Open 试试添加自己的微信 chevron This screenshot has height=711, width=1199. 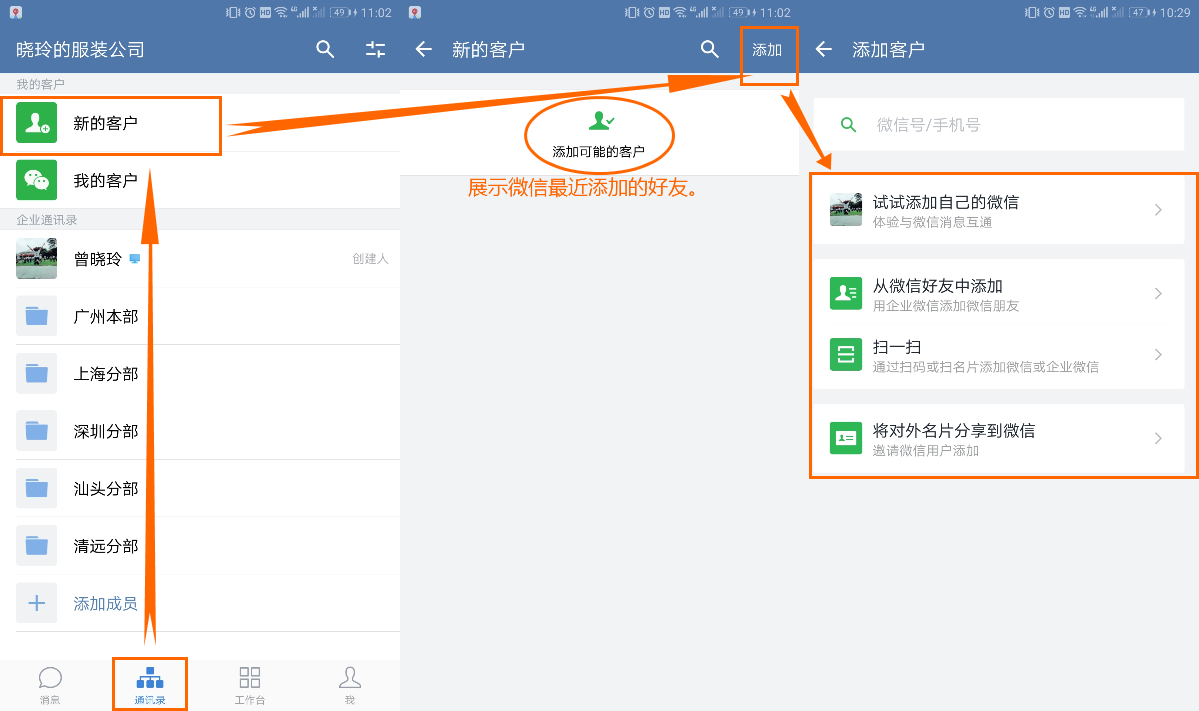1158,209
